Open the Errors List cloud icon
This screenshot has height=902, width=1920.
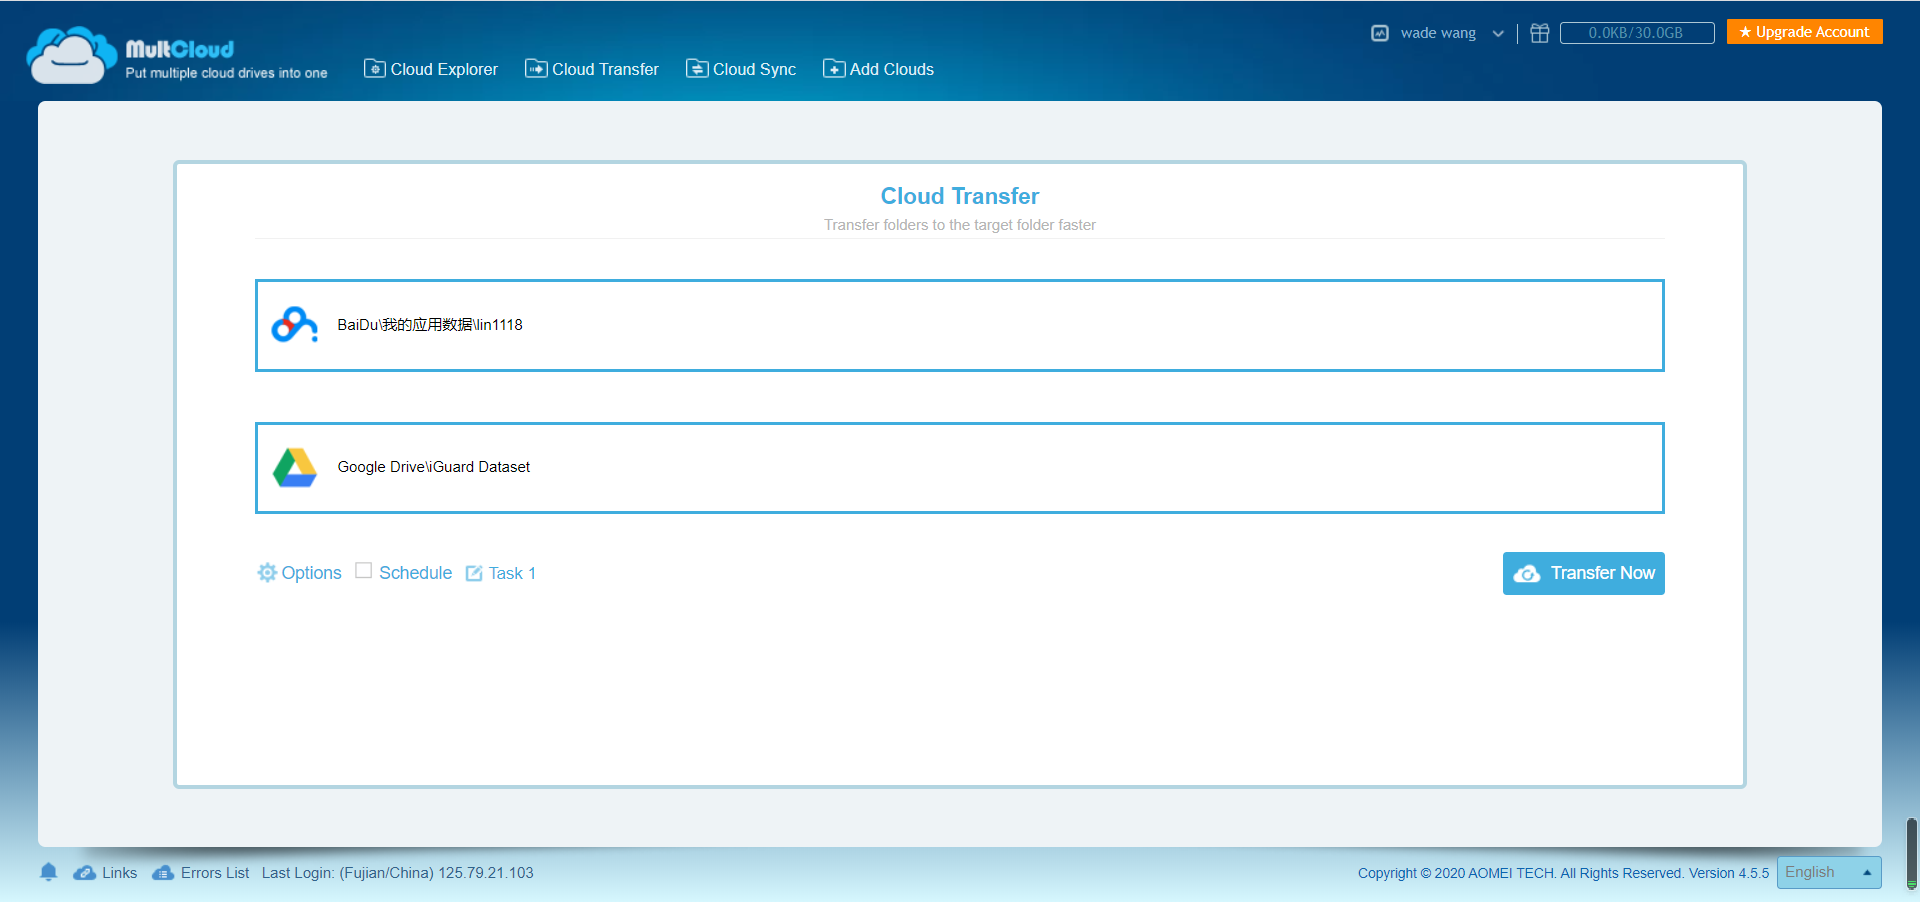tap(163, 872)
